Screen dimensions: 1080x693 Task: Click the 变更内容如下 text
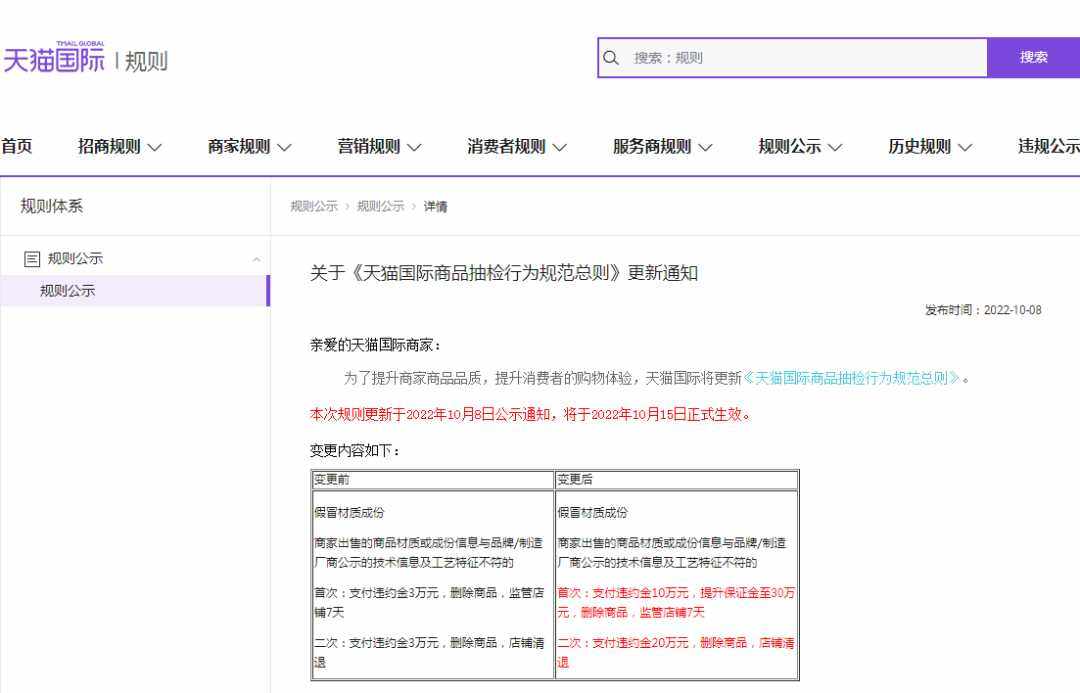tap(354, 451)
